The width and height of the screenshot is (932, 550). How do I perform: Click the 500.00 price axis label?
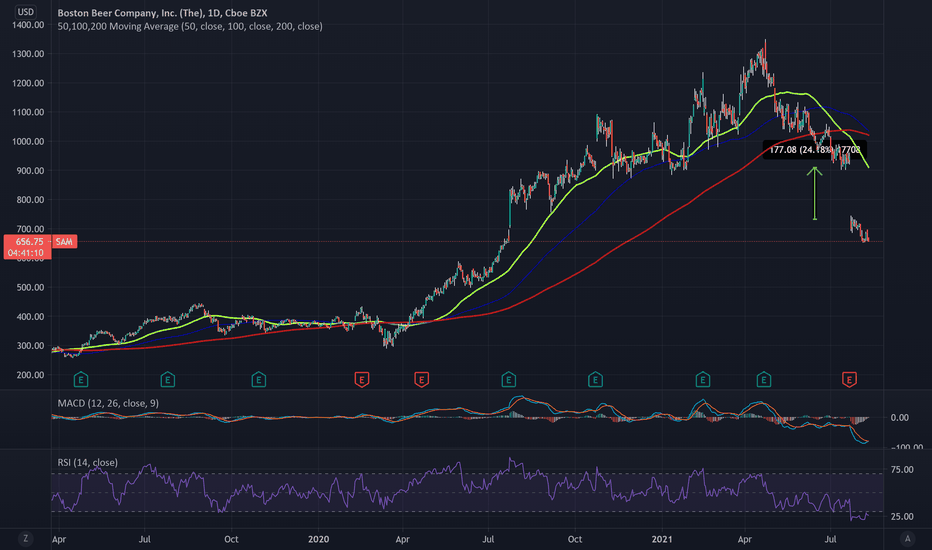30,287
